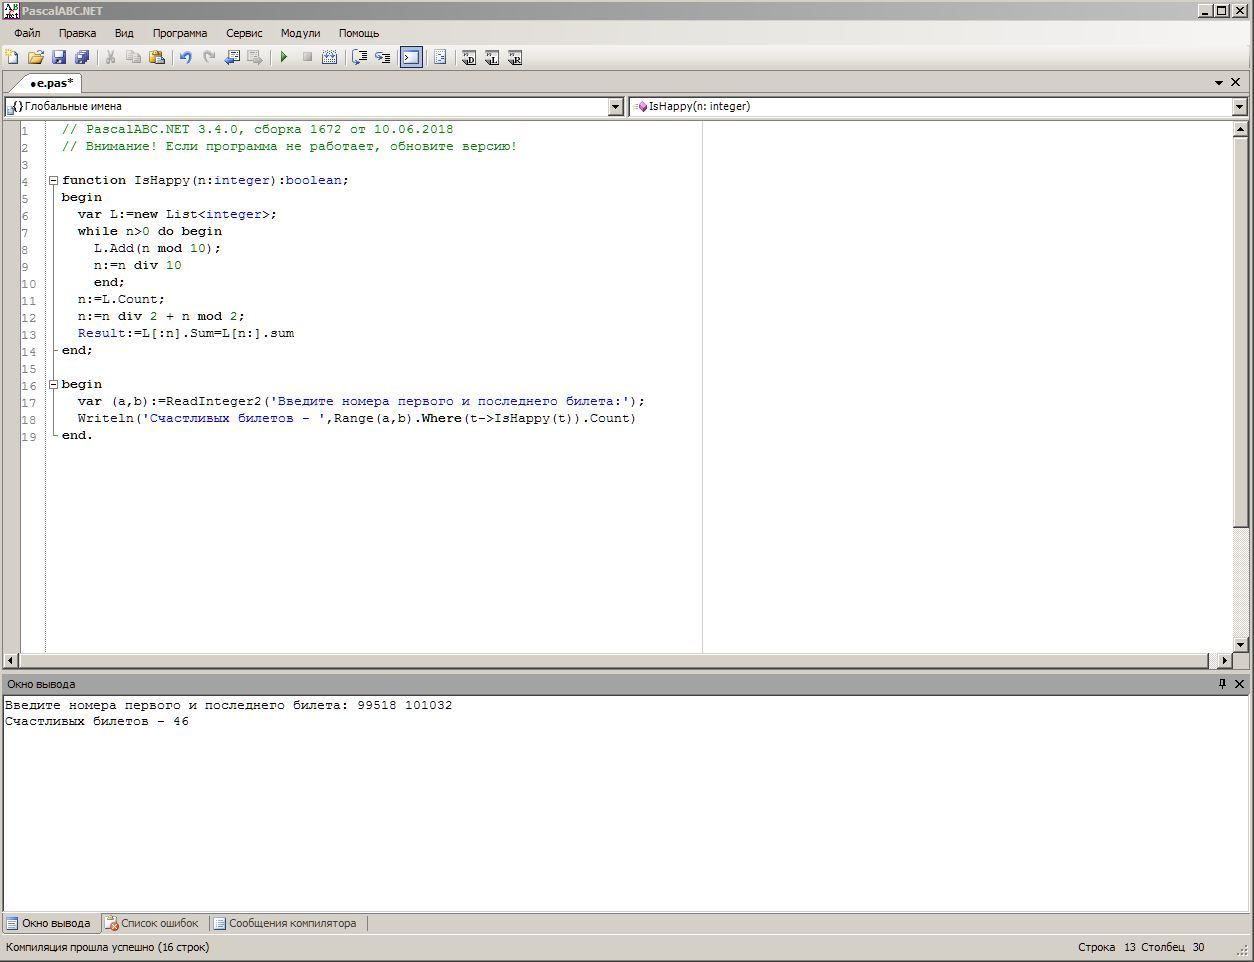Open the Глобальные имена dropdown

coord(616,107)
